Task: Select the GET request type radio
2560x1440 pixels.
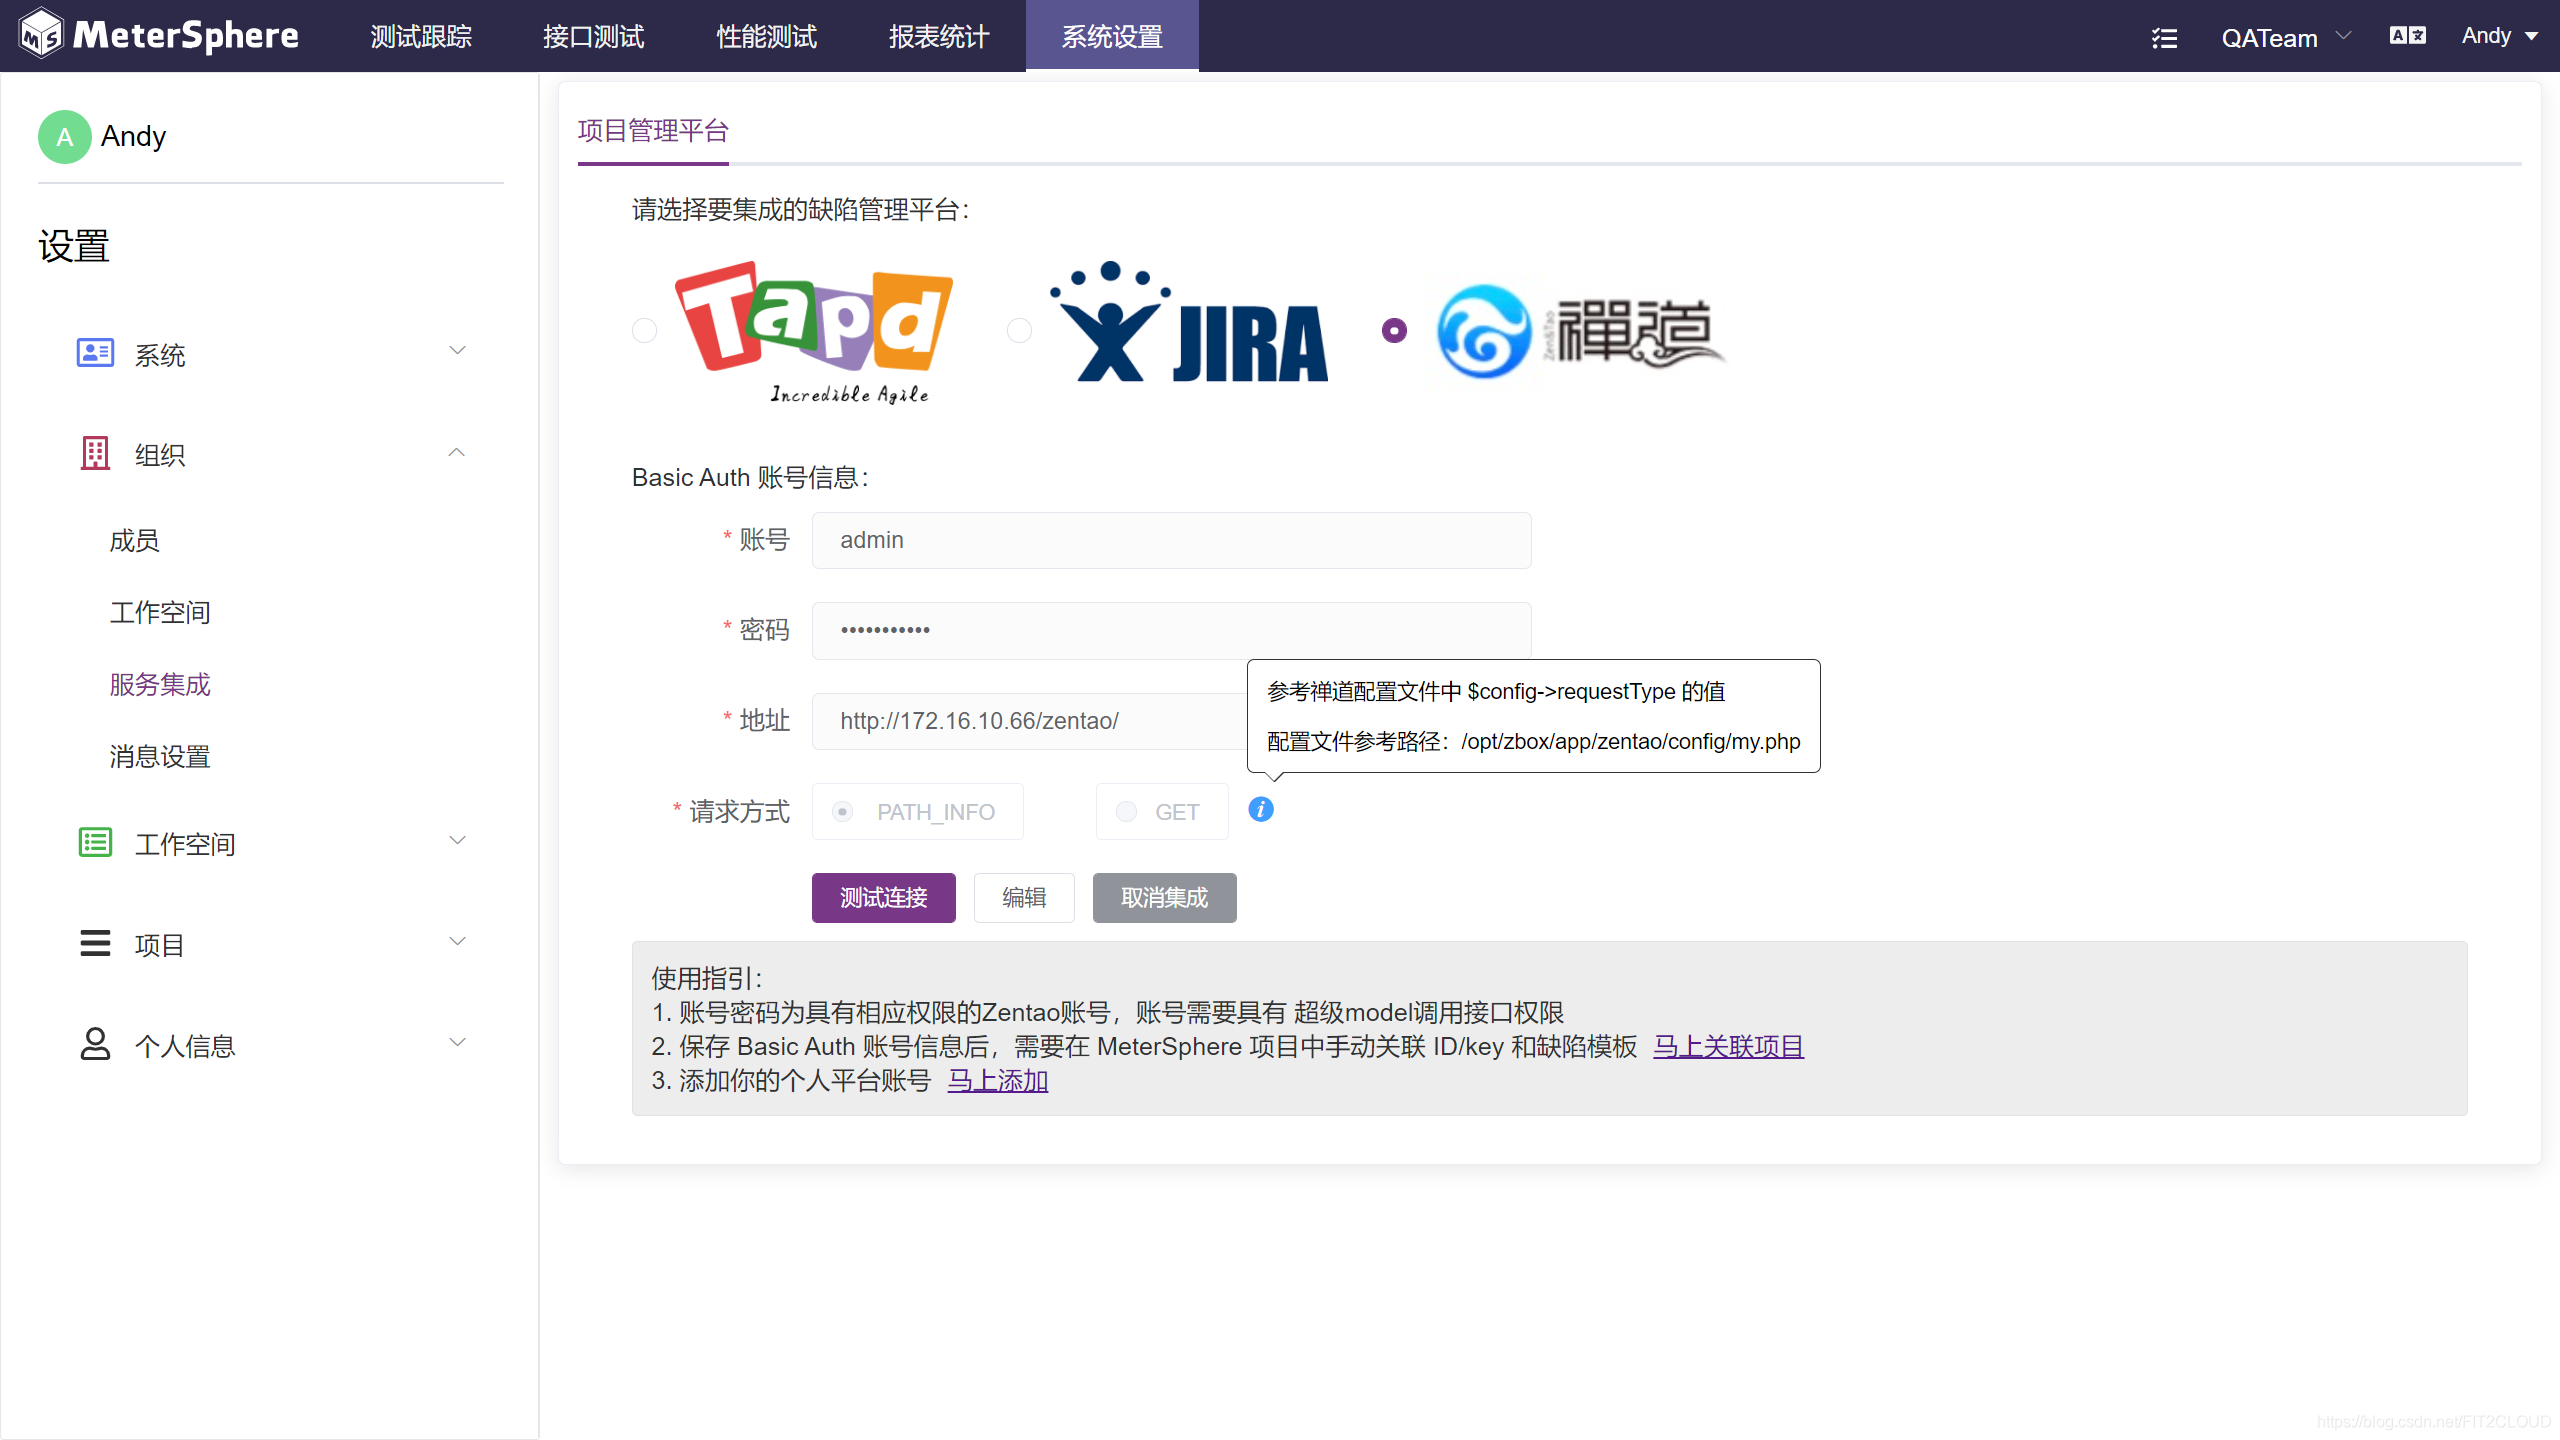Action: pos(1127,812)
